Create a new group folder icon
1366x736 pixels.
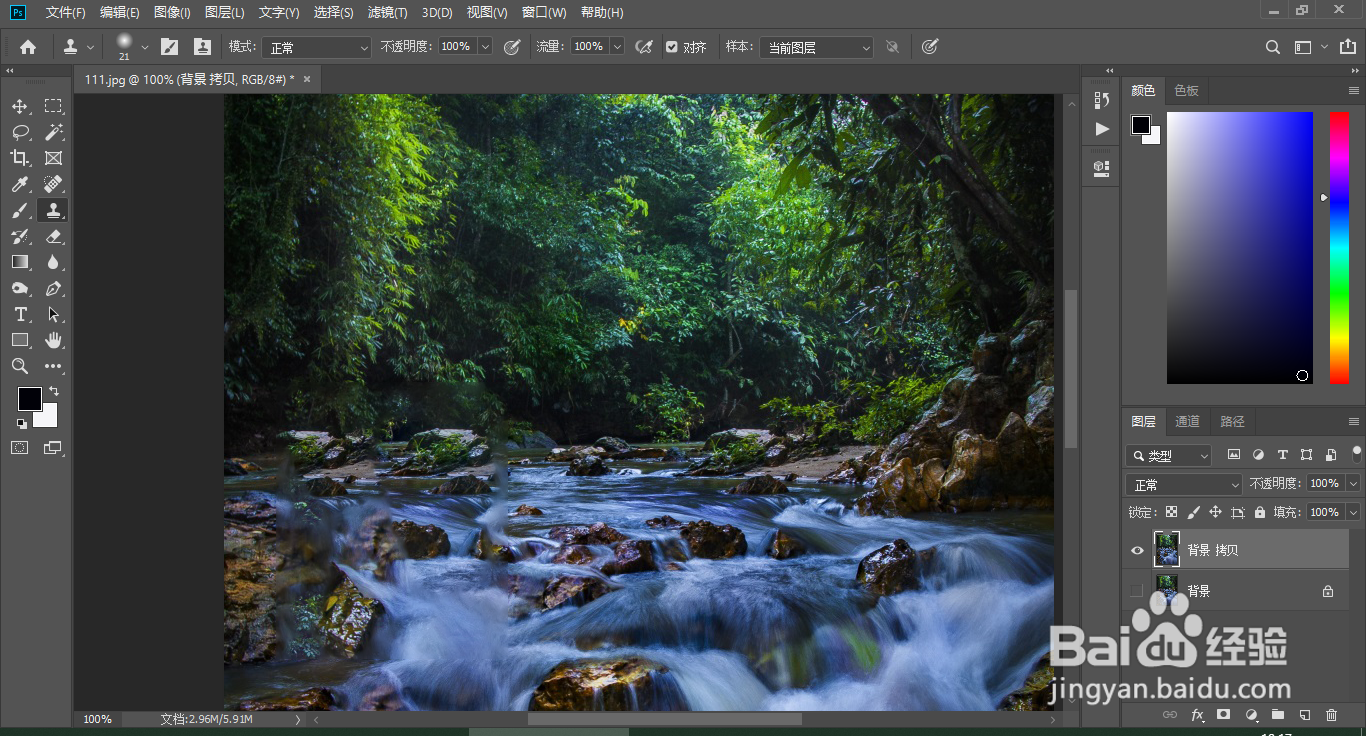1277,715
